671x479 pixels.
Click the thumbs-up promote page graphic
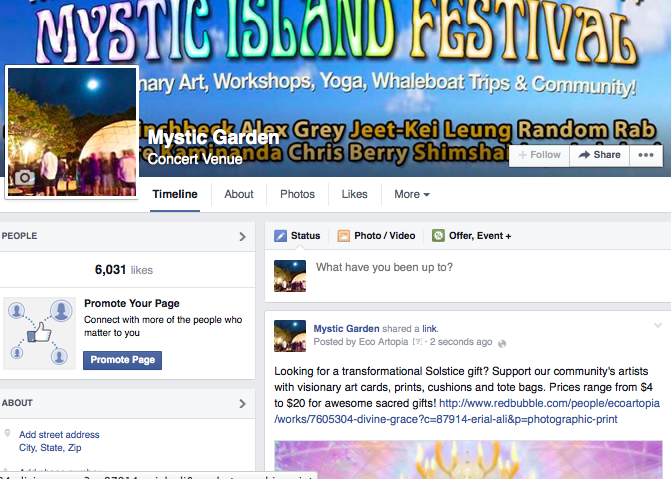tap(39, 333)
